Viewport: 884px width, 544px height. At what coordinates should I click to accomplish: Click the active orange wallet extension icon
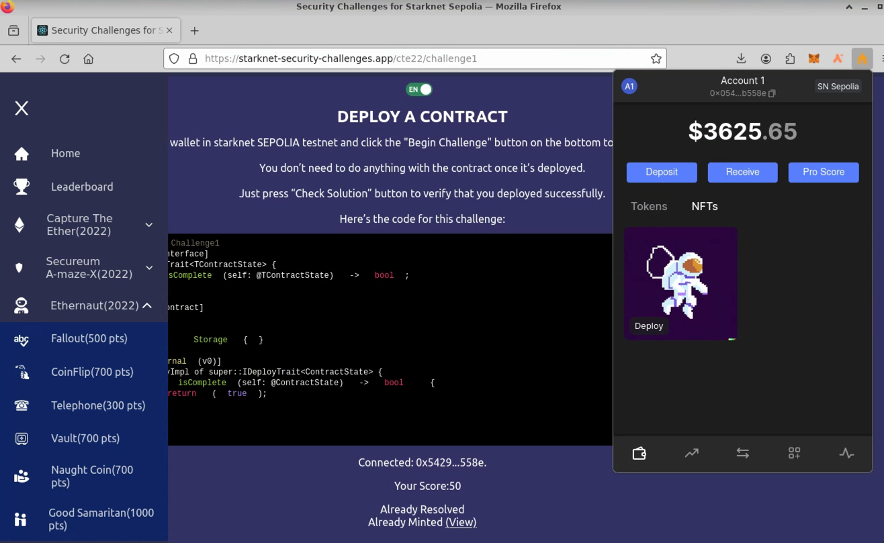pyautogui.click(x=862, y=59)
